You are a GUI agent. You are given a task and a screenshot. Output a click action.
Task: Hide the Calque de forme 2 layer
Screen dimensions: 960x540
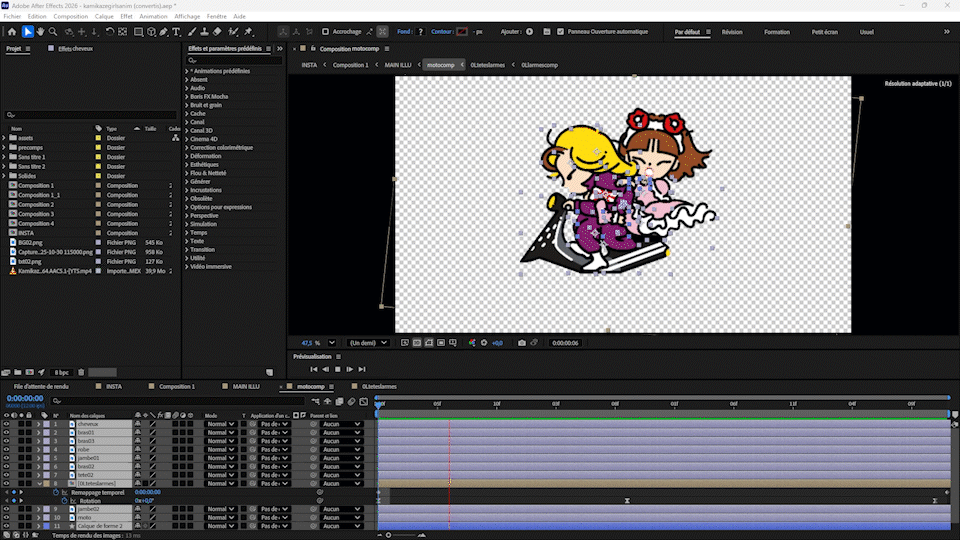click(6, 526)
